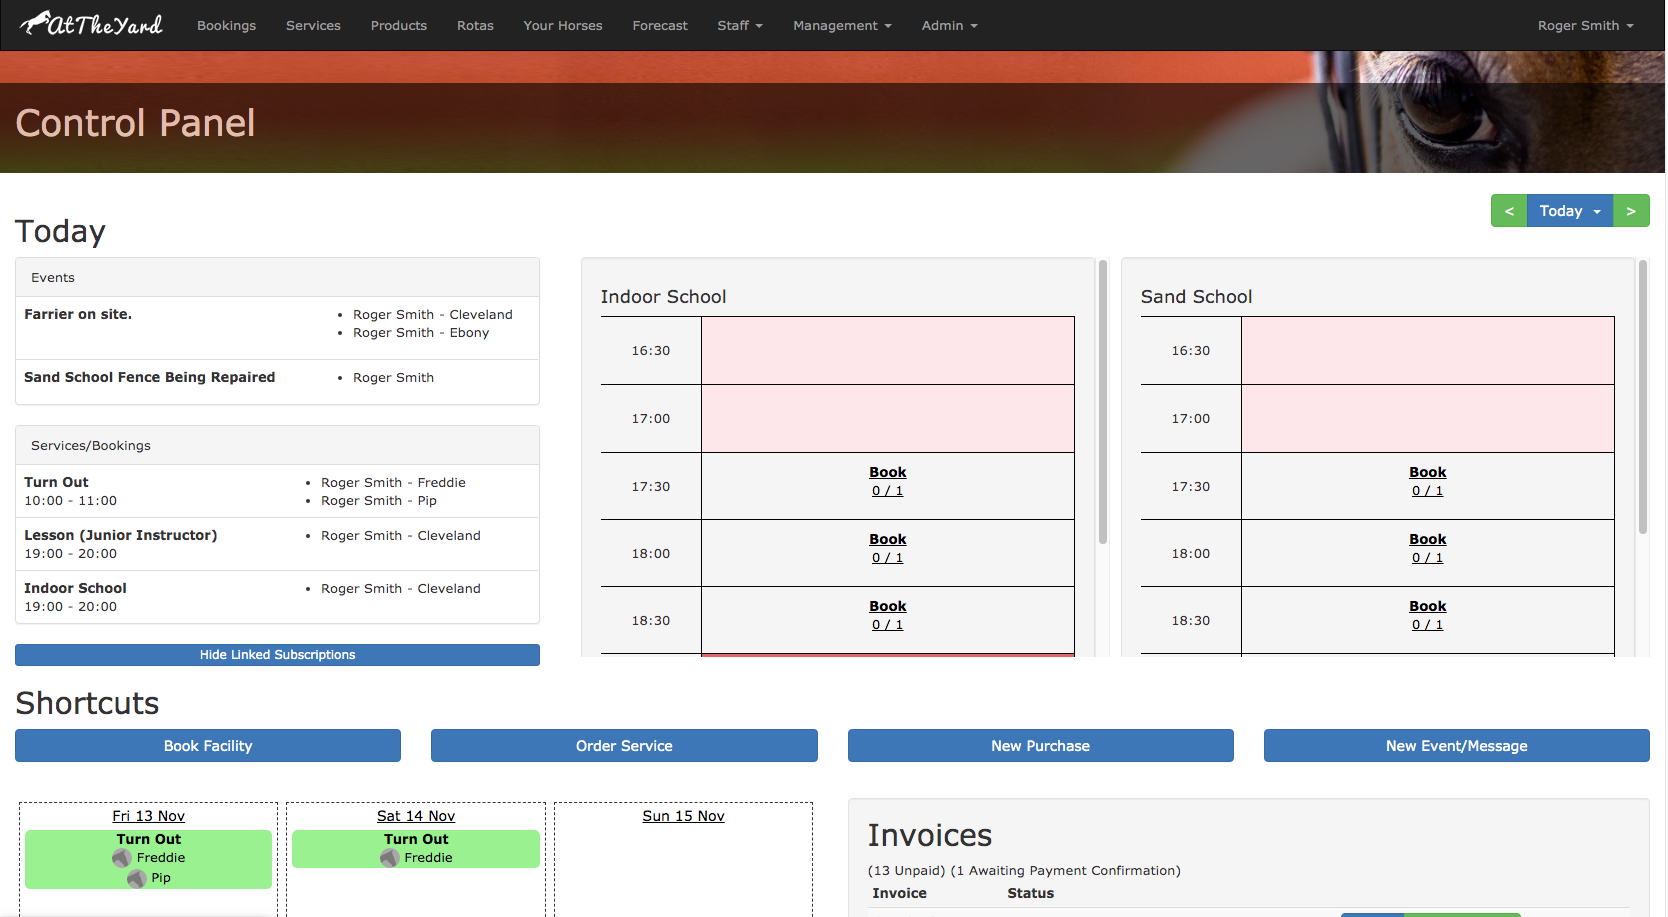Click the New Purchase shortcut
This screenshot has height=917, width=1668.
pos(1040,745)
